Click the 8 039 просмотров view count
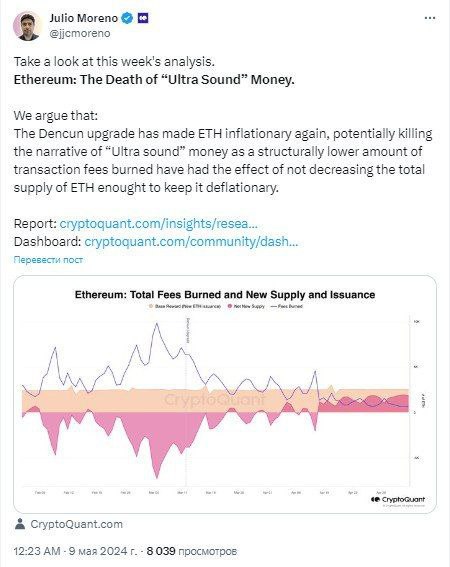Viewport: 450px width, 567px height. 192,551
